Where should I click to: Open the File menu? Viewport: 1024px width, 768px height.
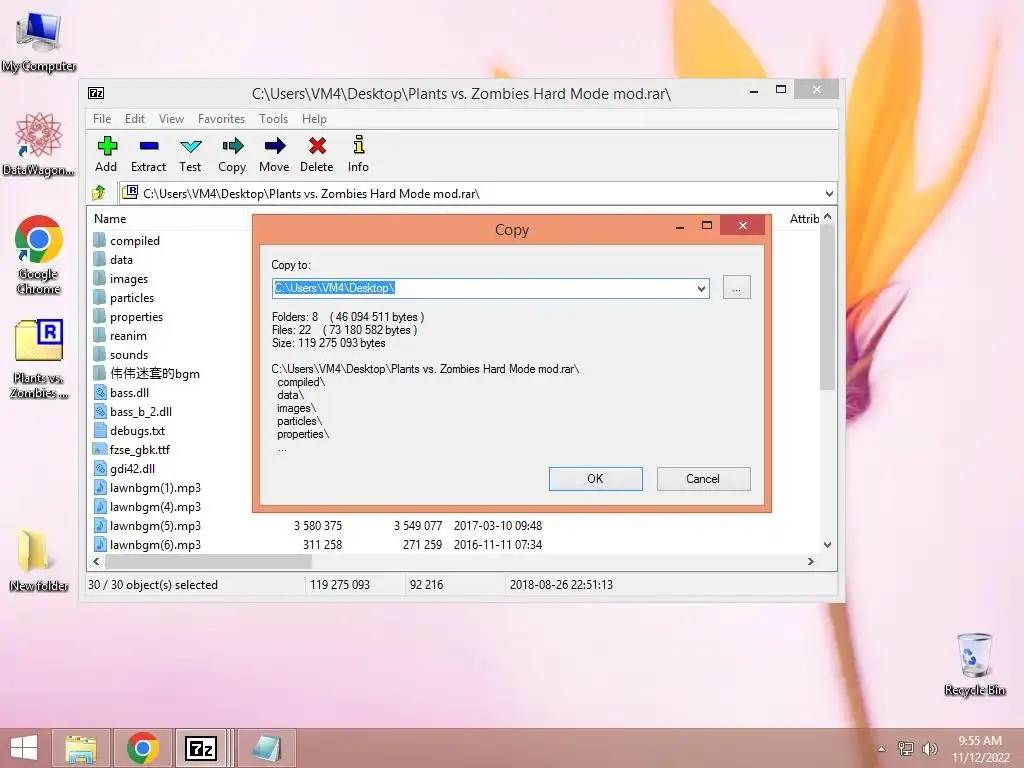pyautogui.click(x=102, y=119)
